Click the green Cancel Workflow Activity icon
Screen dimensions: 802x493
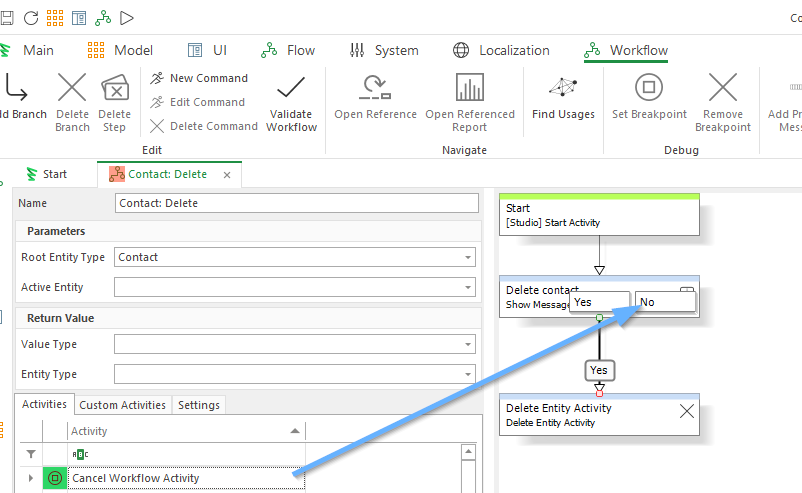pyautogui.click(x=55, y=478)
